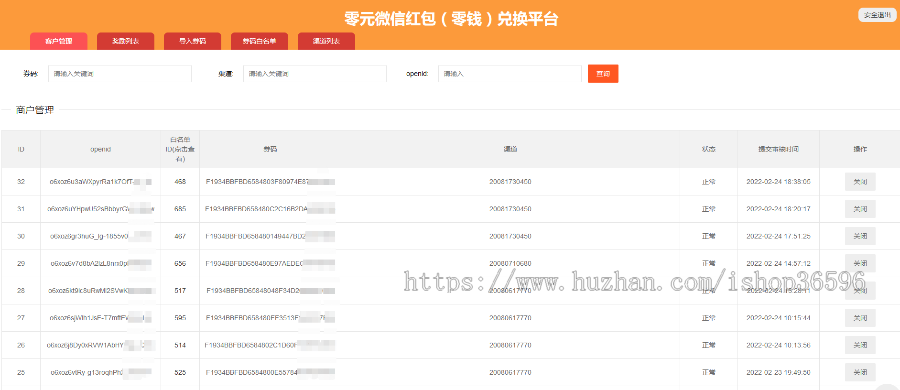The height and width of the screenshot is (390, 900).
Task: View whitelist ID 525
Action: point(180,373)
